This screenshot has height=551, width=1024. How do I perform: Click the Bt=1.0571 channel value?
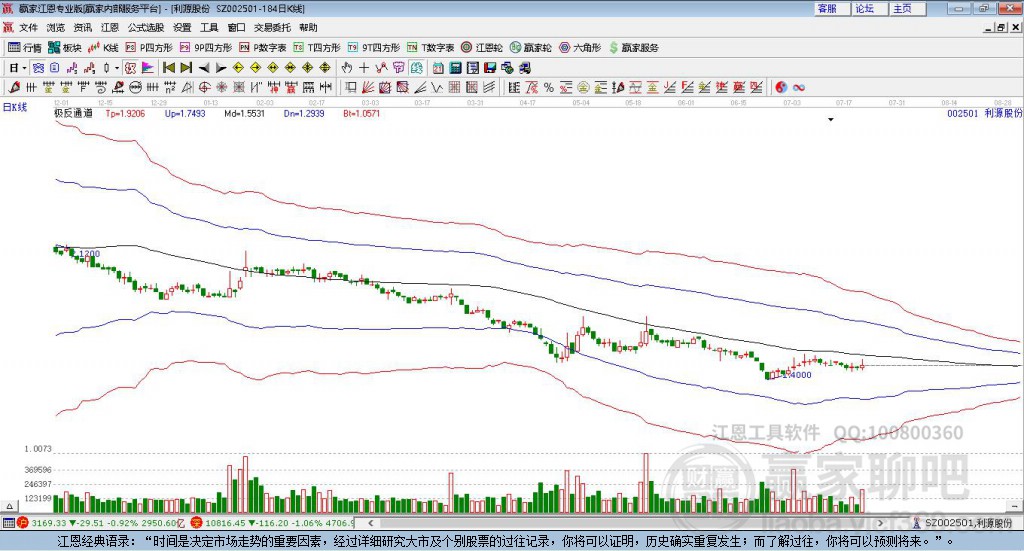click(362, 114)
